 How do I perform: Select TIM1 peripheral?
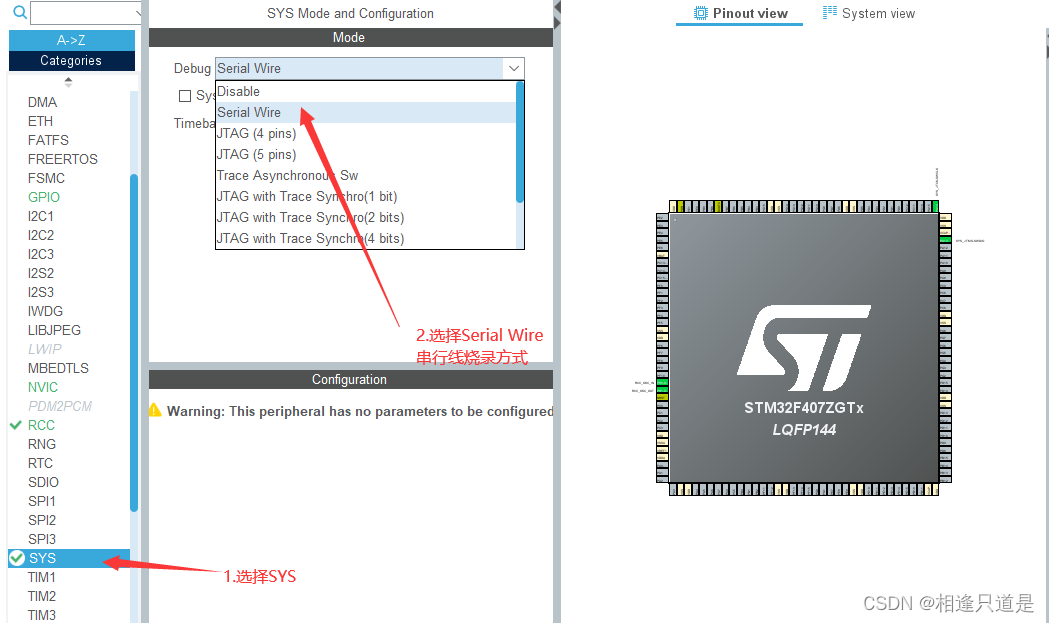tap(41, 577)
